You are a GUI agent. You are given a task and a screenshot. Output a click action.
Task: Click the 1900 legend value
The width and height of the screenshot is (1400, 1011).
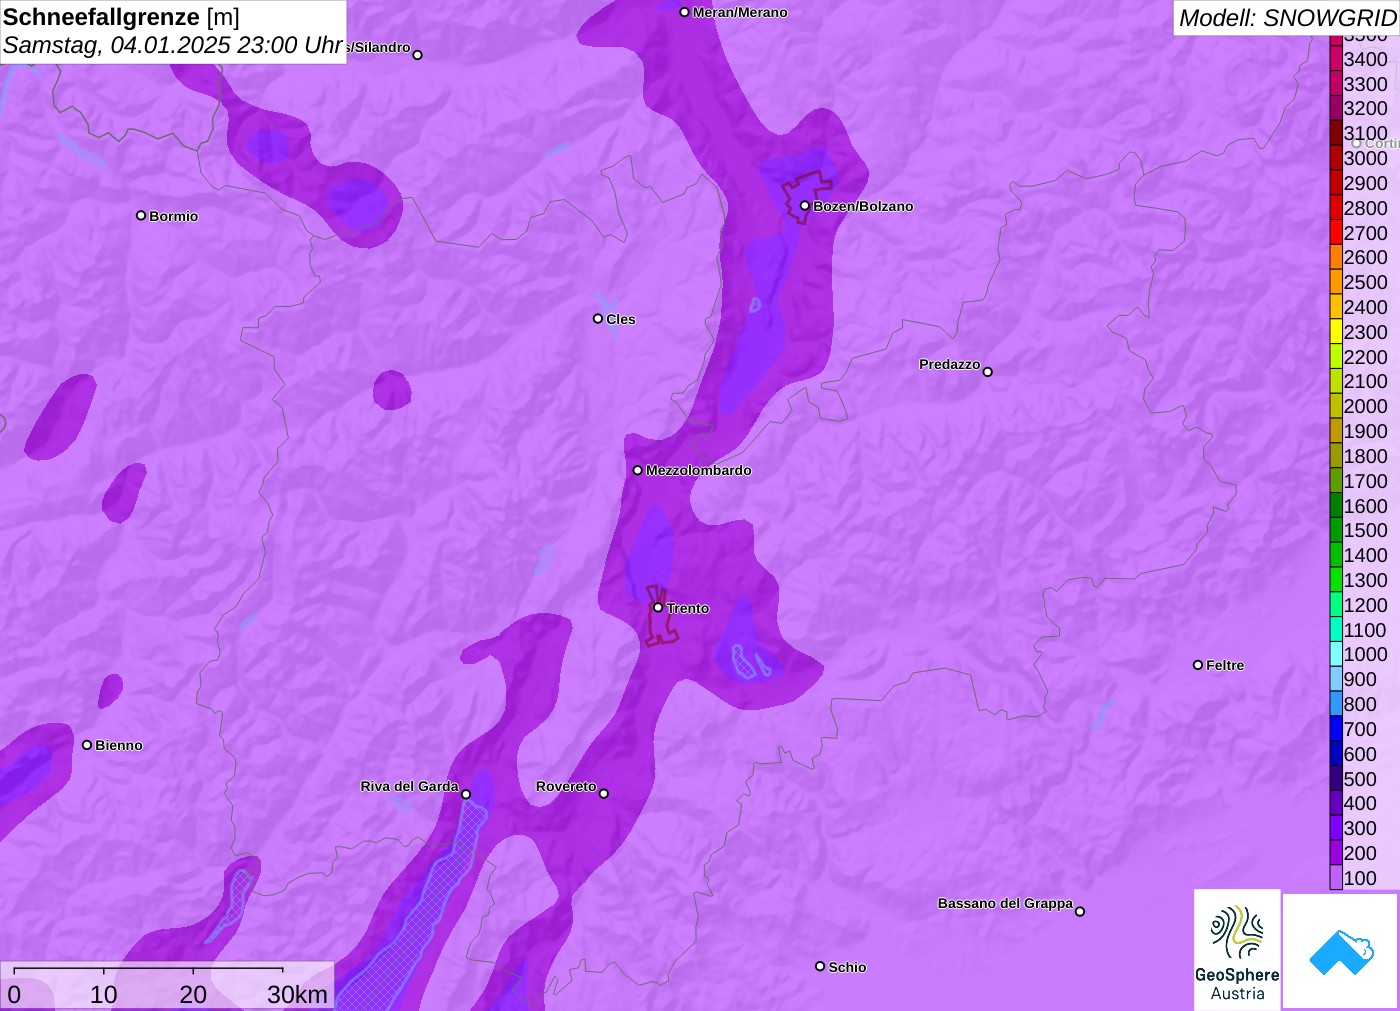click(x=1366, y=431)
